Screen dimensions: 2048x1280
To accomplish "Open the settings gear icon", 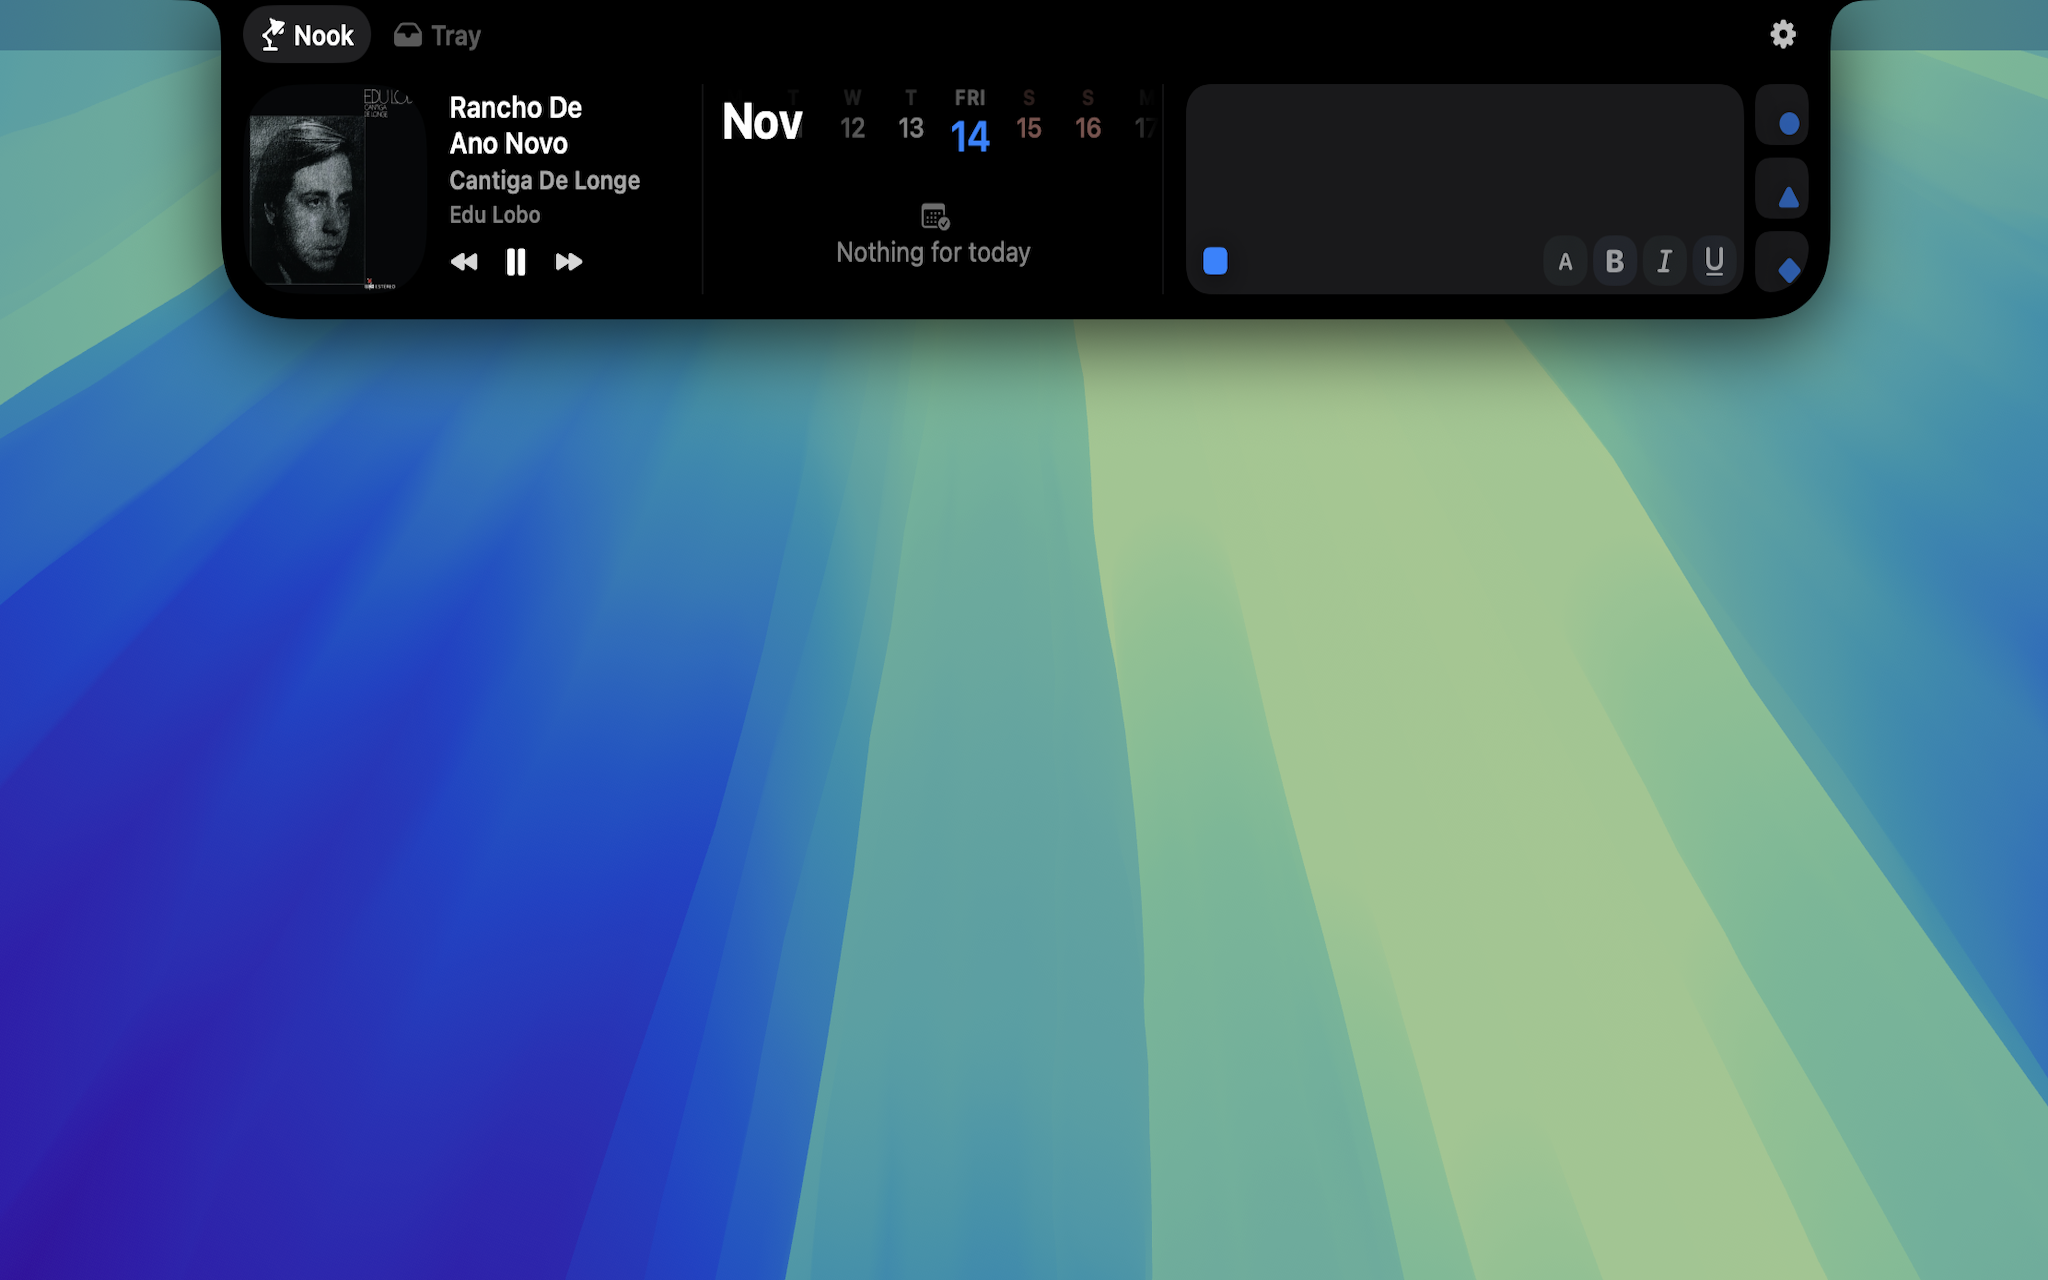I will pos(1782,35).
